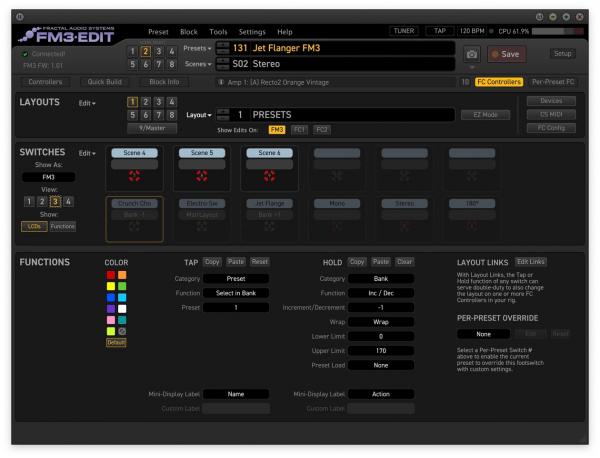Click the preset number stepper buttons beside 131
This screenshot has height=458, width=600.
[223, 48]
